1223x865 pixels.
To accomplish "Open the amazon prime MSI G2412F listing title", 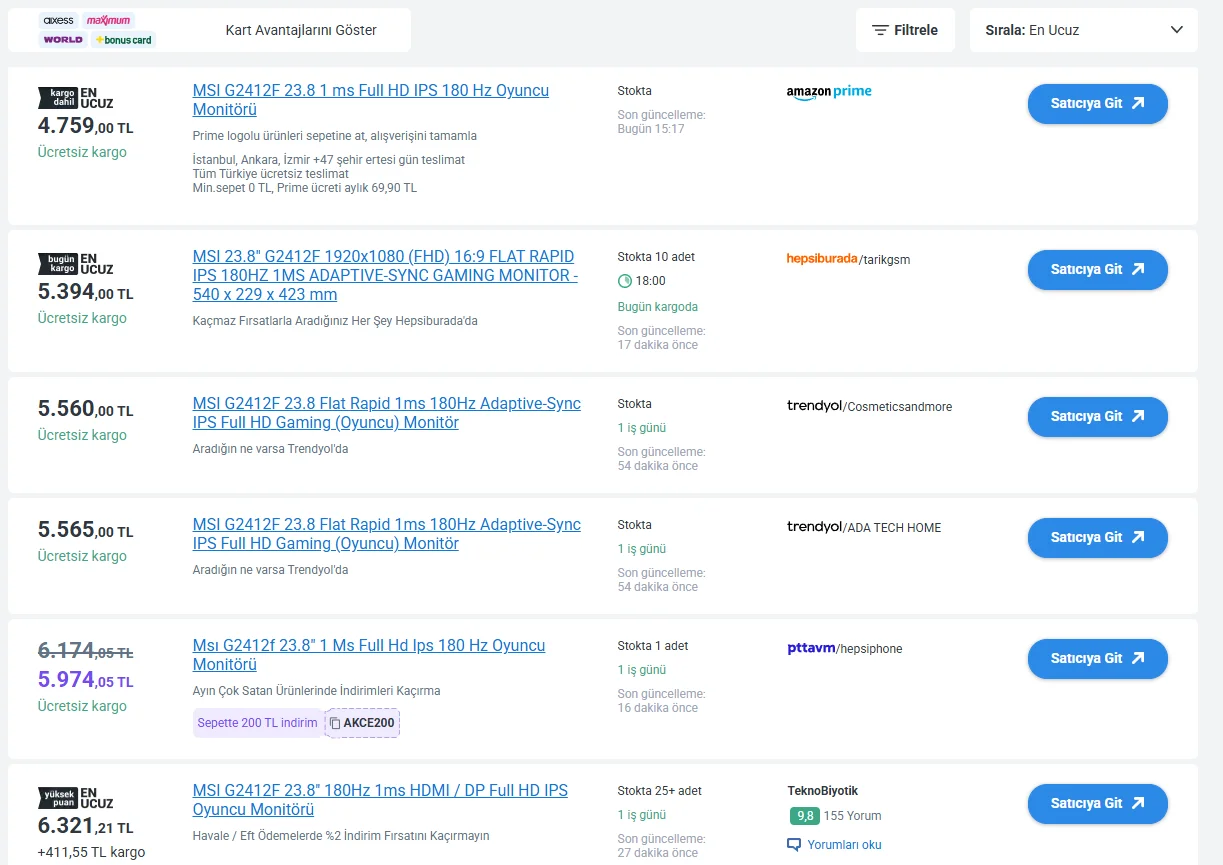I will click(371, 100).
